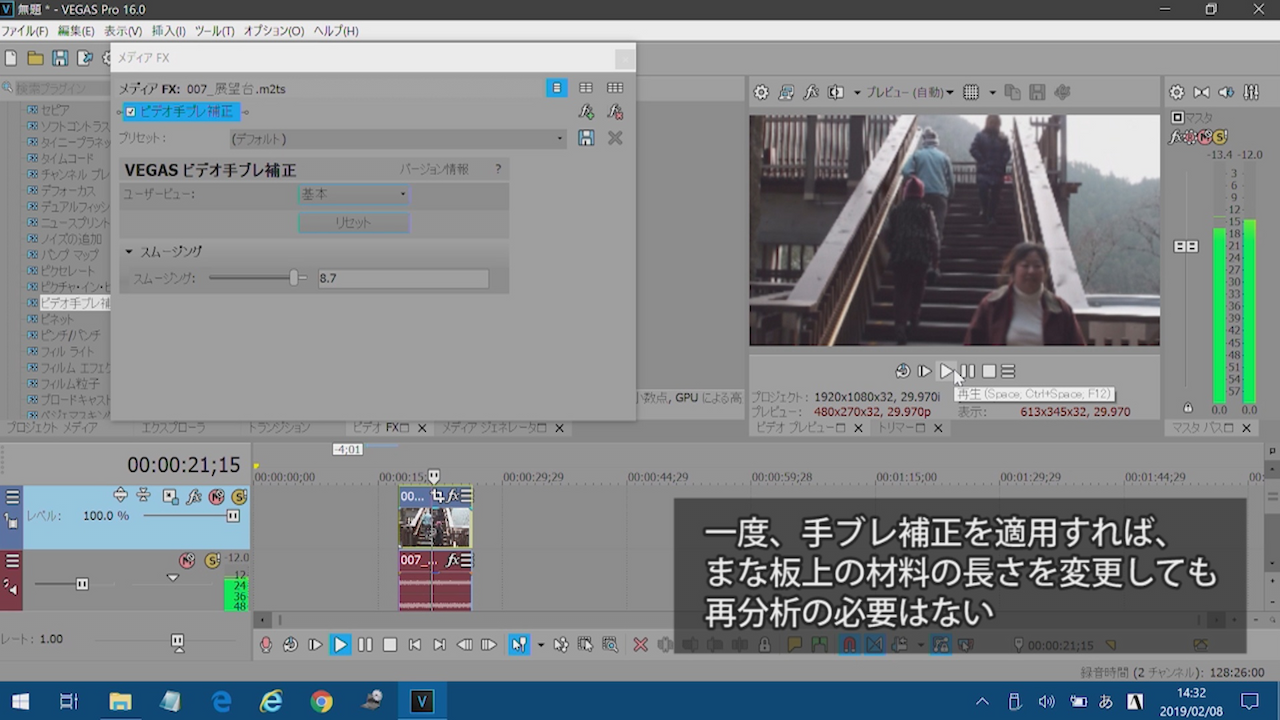Uncheck the ビデオ手ブレ補正 effect checkbox
This screenshot has height=720, width=1280.
coord(130,112)
